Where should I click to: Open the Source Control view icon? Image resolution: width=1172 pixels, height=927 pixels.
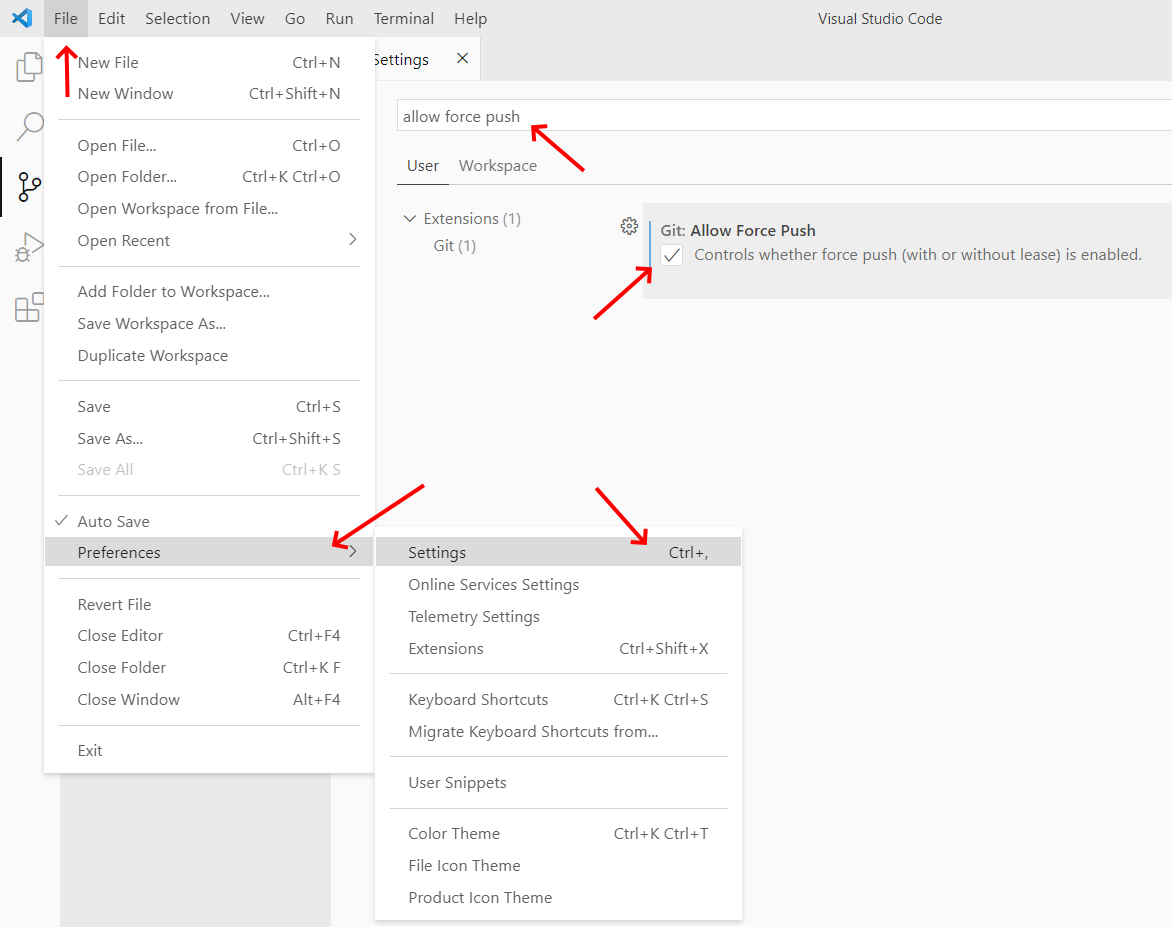tap(29, 187)
